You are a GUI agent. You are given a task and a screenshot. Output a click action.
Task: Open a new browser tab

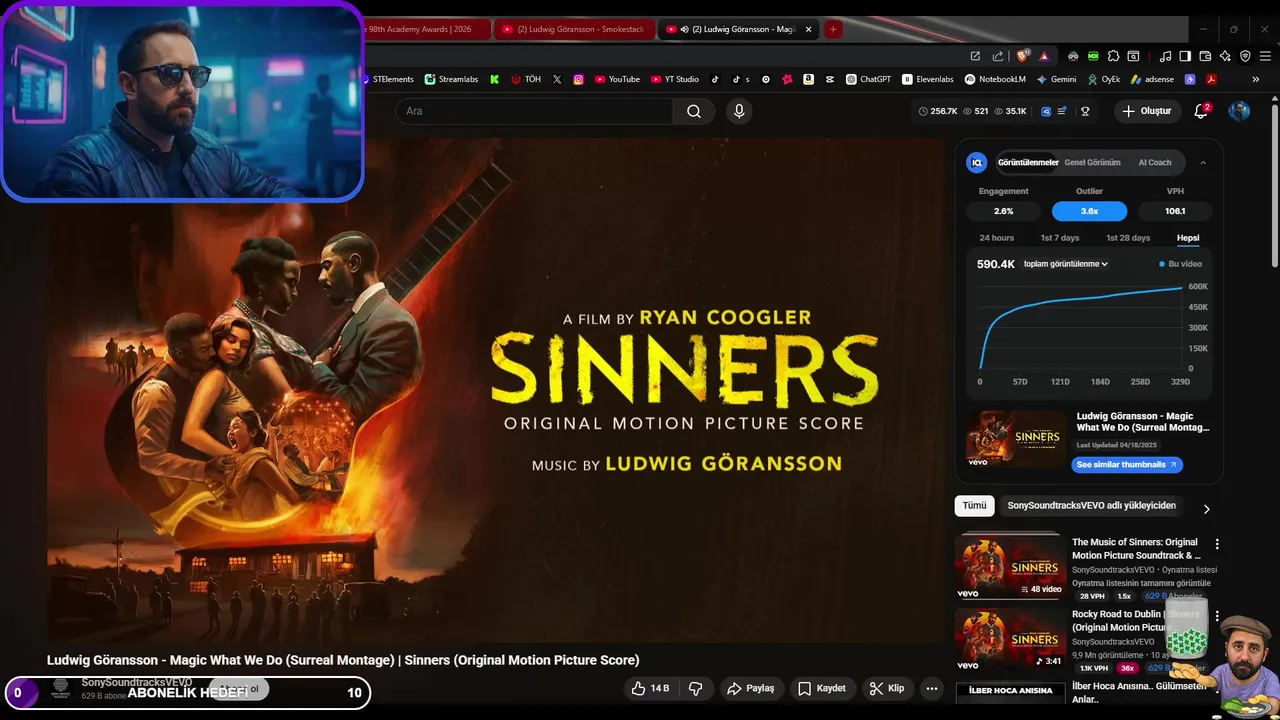[x=832, y=29]
